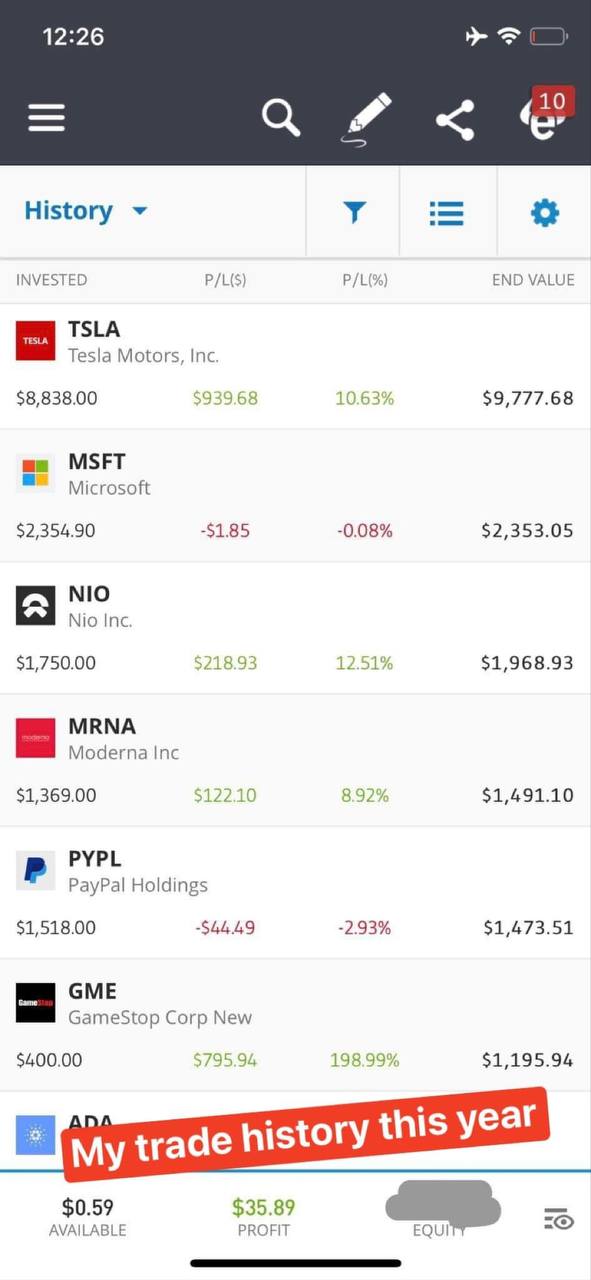
Task: Expand the History dropdown arrow
Action: coord(139,211)
